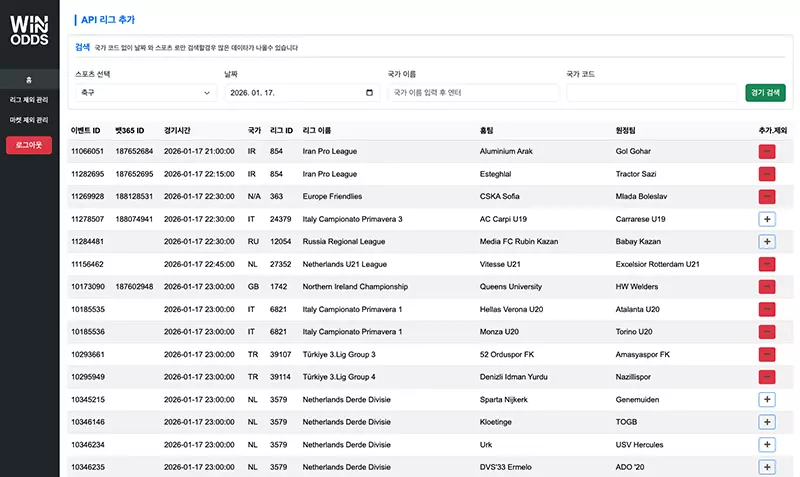
Task: Click the 이벤트 ID column header
Action: click(86, 131)
